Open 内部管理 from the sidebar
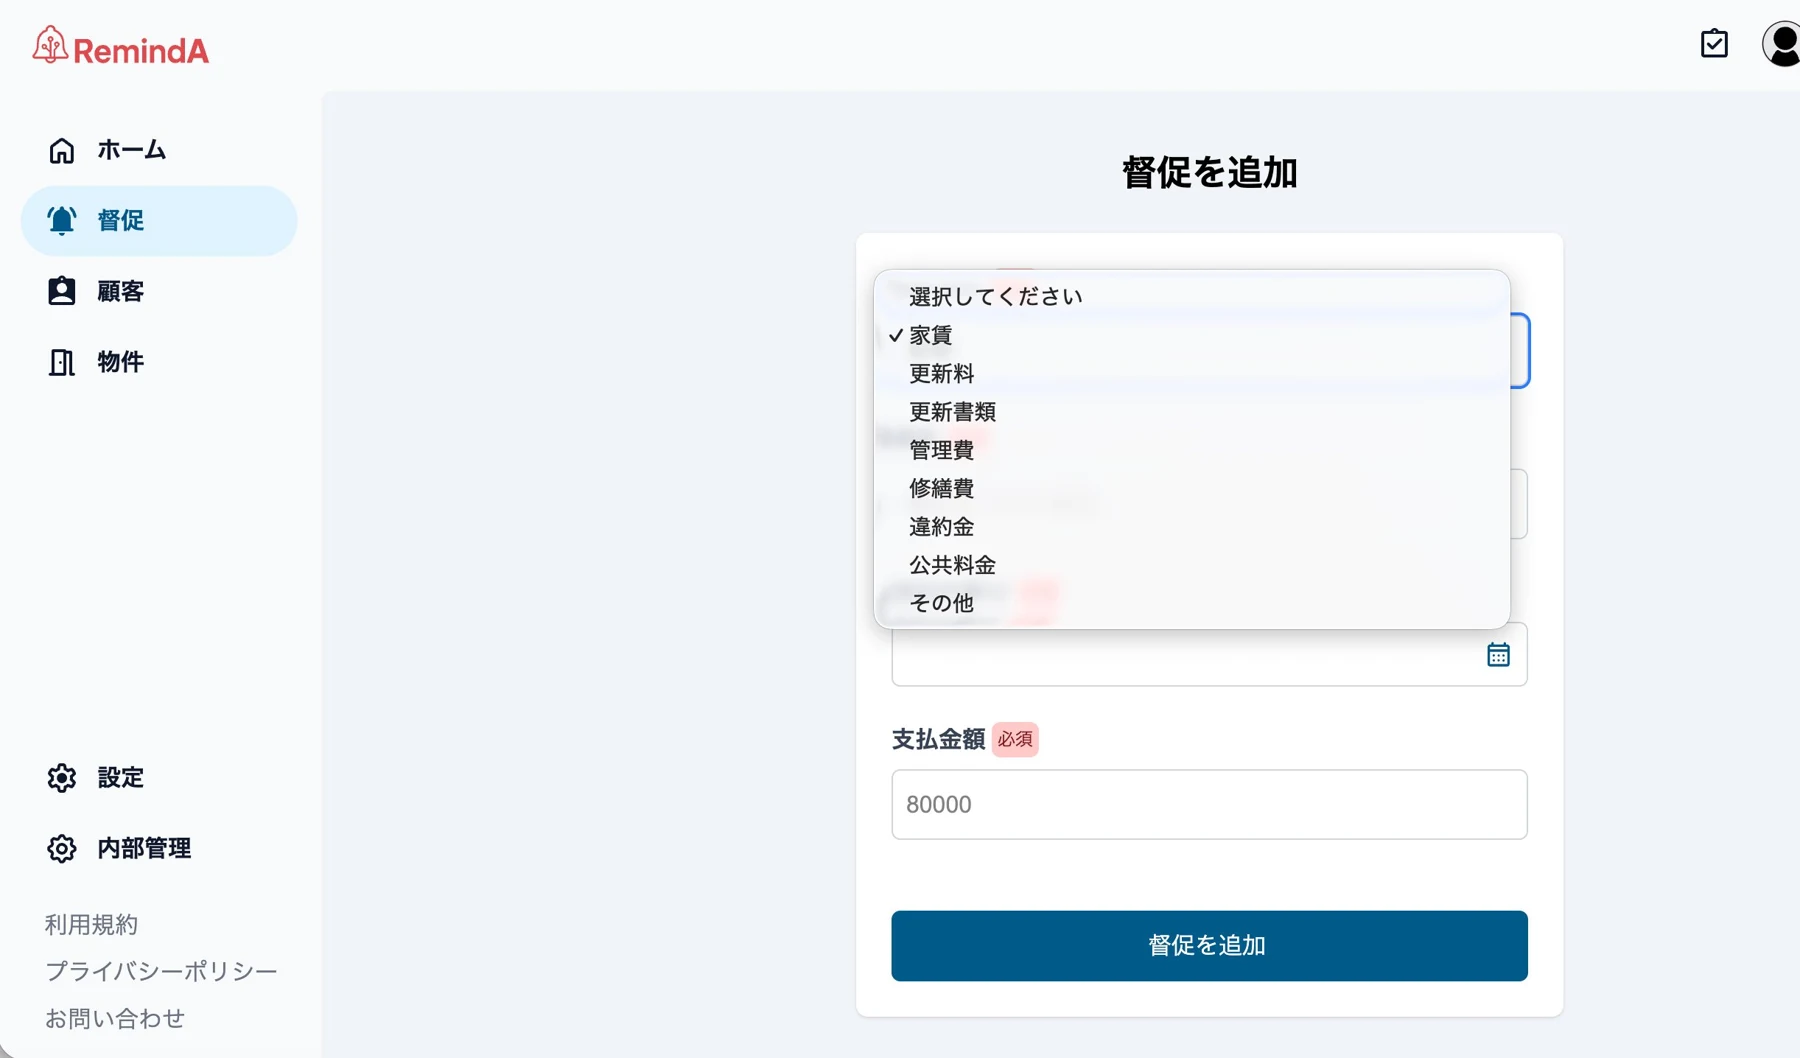Image resolution: width=1800 pixels, height=1058 pixels. point(159,849)
